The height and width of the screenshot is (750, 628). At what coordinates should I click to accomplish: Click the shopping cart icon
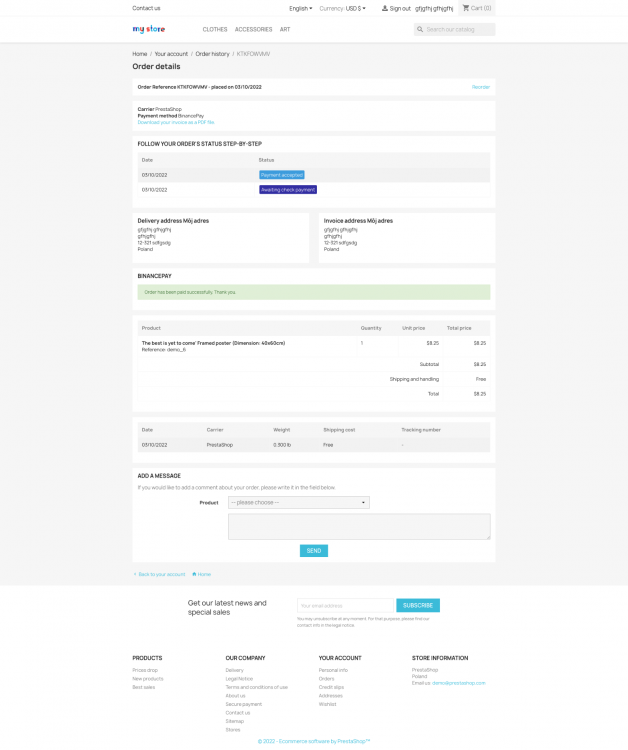(x=465, y=8)
